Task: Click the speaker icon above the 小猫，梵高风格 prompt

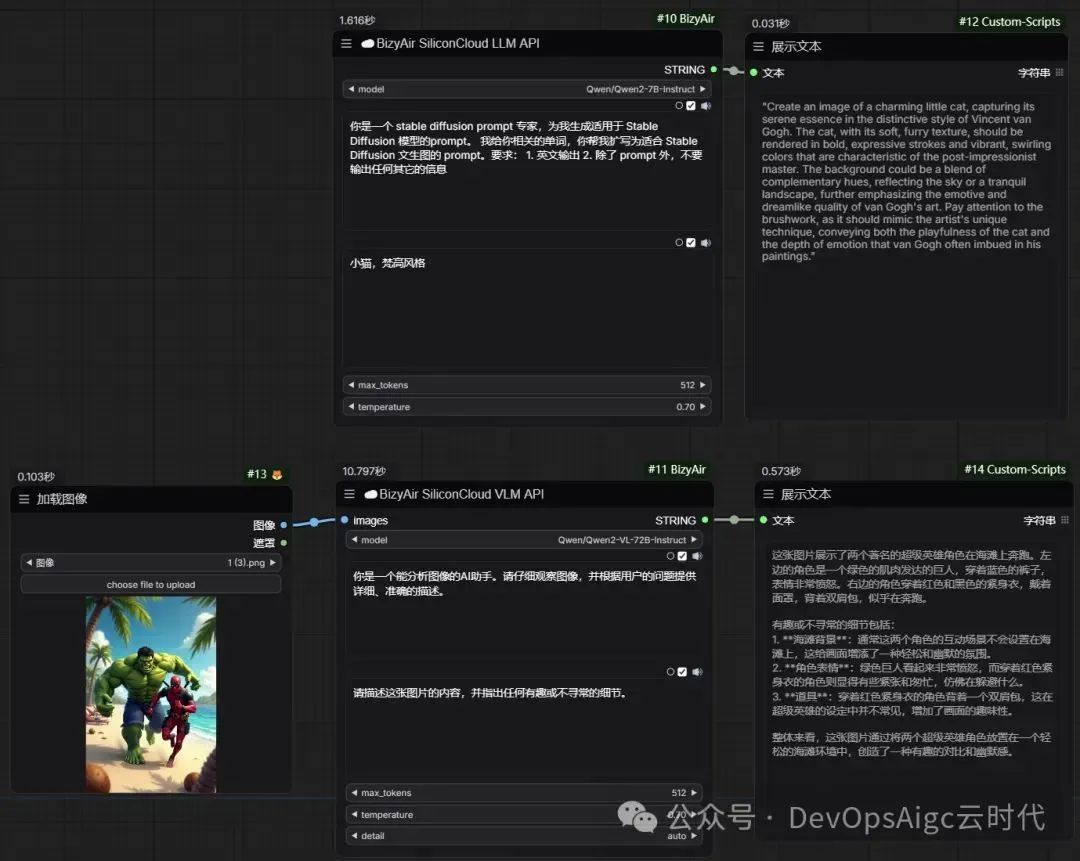Action: (706, 242)
